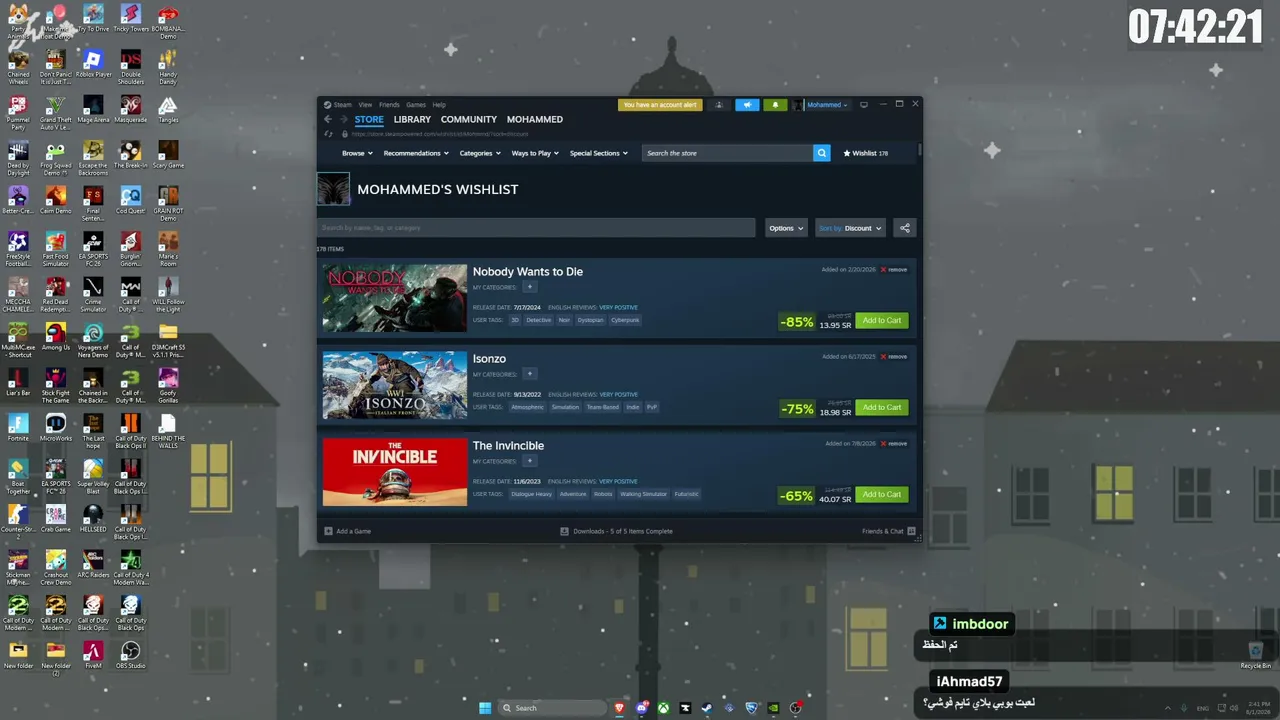Screen dimensions: 1280x720
Task: Click the Steam store search magnifier button
Action: (x=822, y=153)
